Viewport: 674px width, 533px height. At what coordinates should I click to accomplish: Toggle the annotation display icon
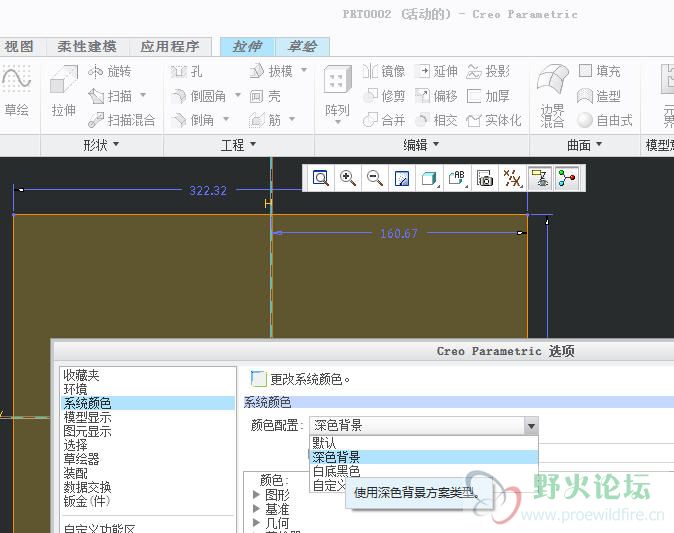tap(540, 178)
